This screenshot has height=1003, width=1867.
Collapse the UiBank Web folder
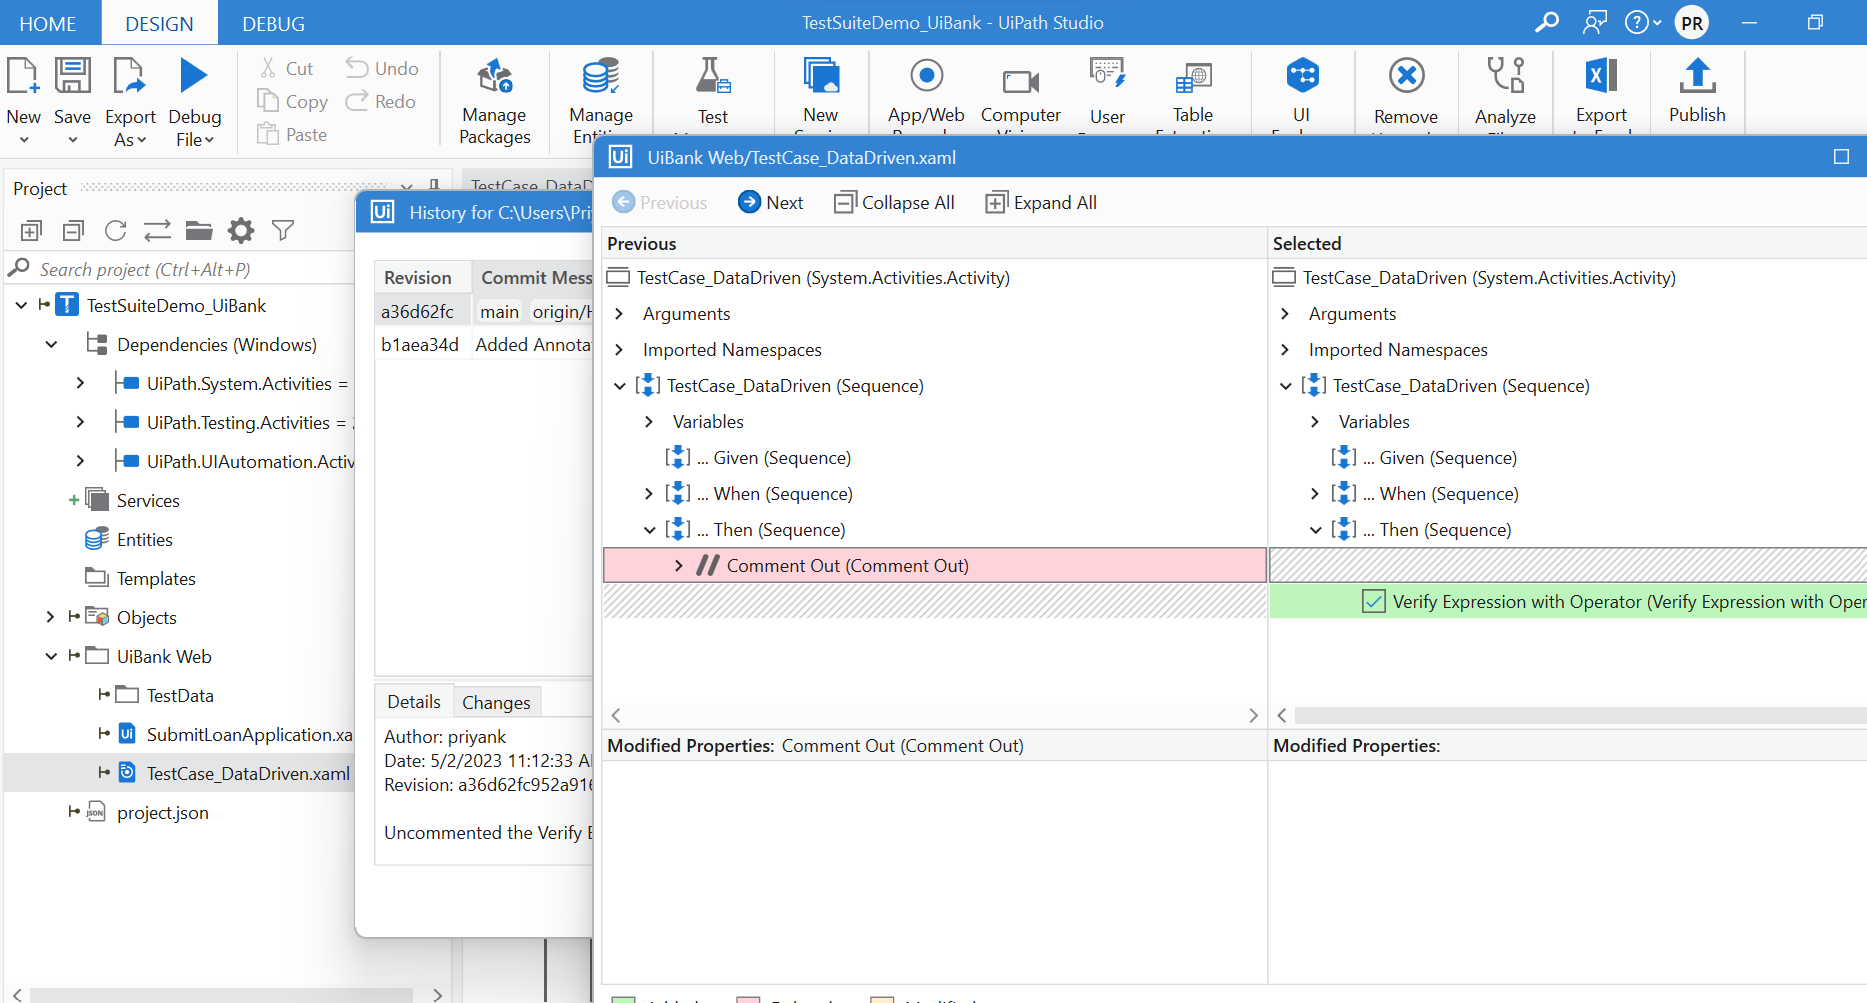(x=51, y=656)
